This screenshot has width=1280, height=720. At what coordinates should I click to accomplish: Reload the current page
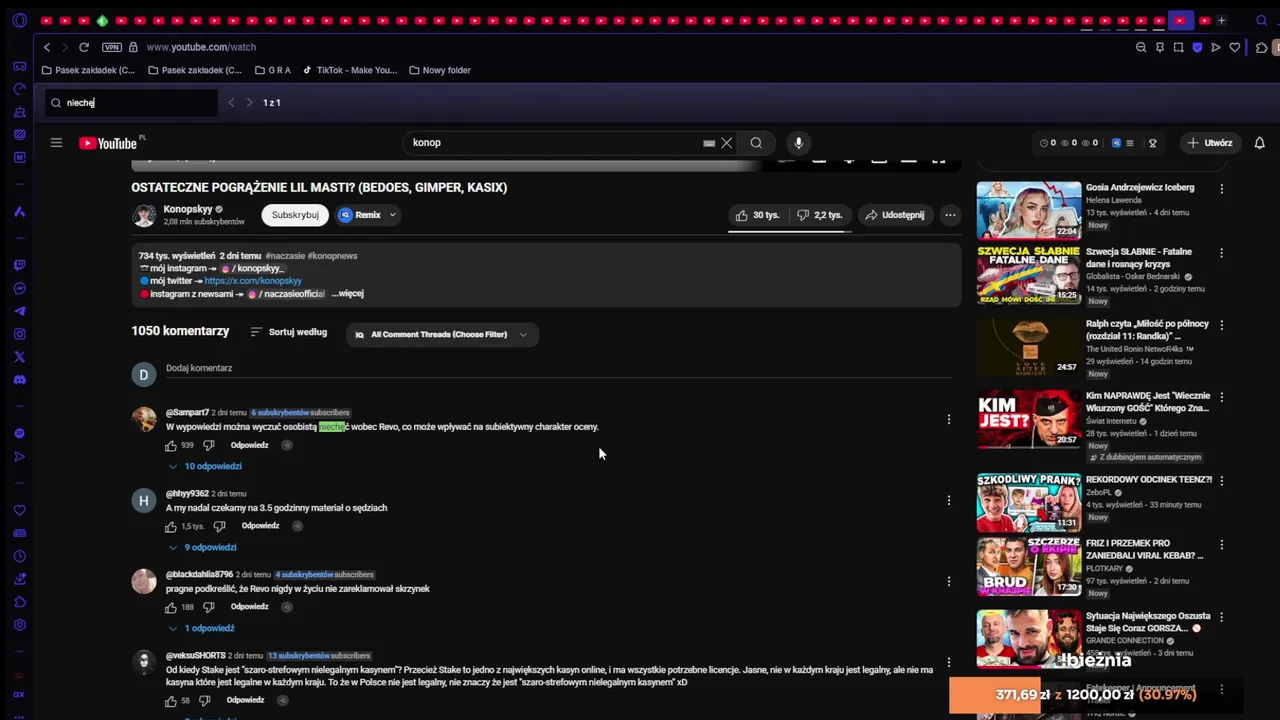[84, 47]
